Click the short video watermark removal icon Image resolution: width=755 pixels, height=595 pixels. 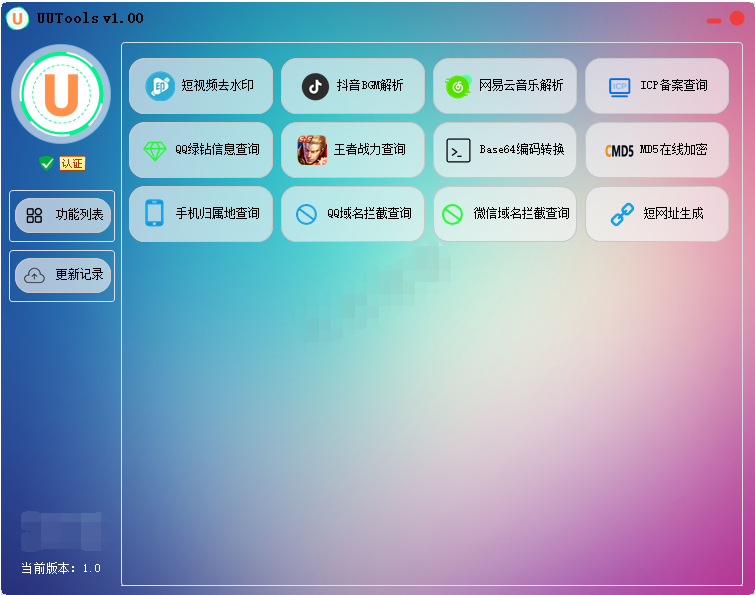160,86
